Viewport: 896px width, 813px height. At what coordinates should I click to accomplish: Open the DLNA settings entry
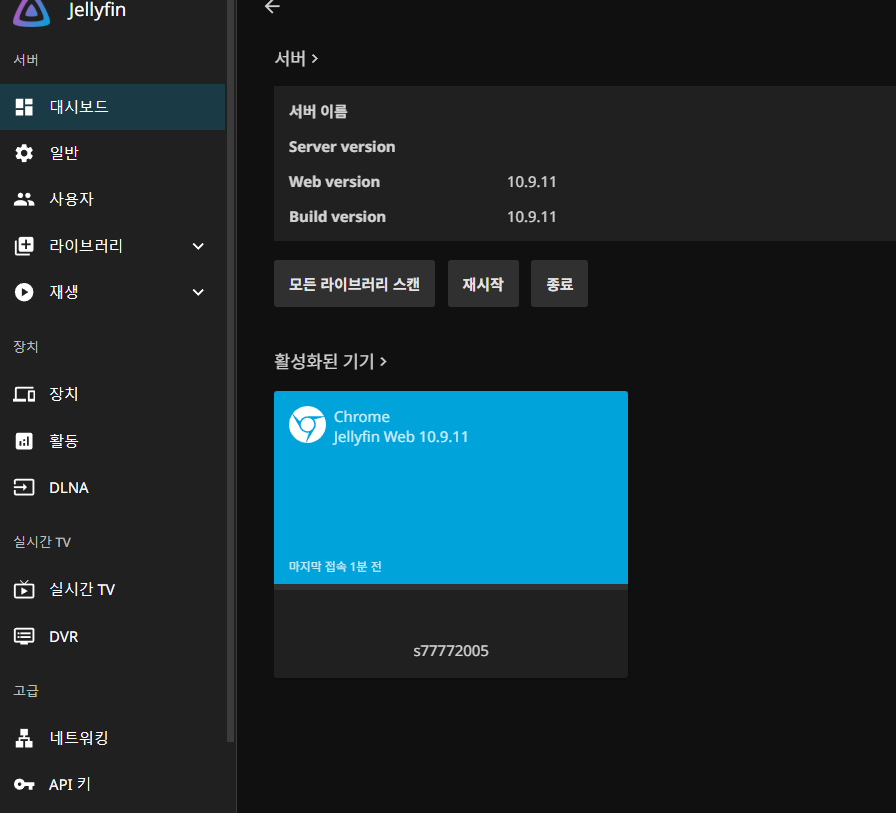tap(113, 487)
